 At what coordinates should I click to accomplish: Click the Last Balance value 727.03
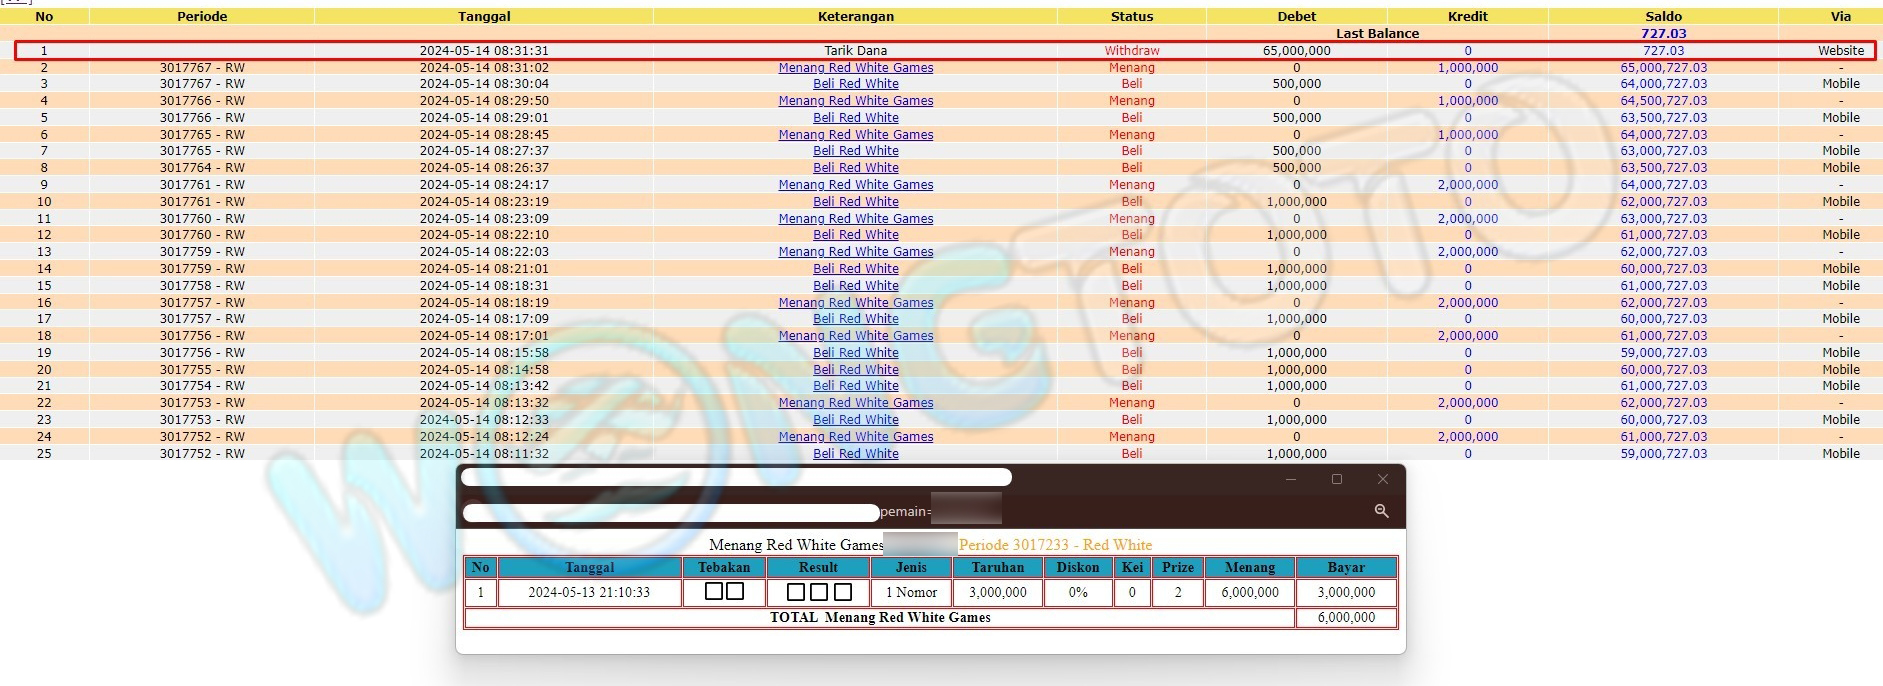(1663, 34)
